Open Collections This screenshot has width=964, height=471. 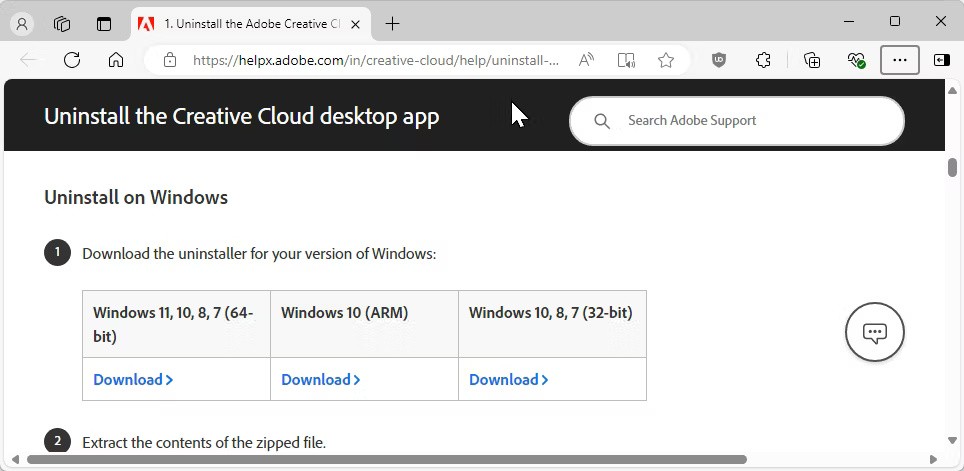(x=812, y=60)
